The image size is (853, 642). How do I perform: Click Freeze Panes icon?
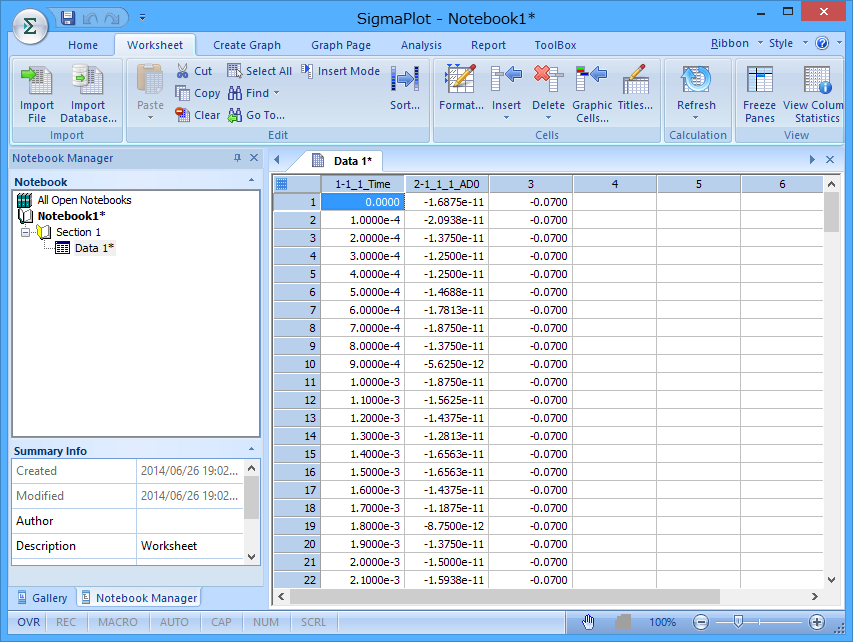[759, 79]
